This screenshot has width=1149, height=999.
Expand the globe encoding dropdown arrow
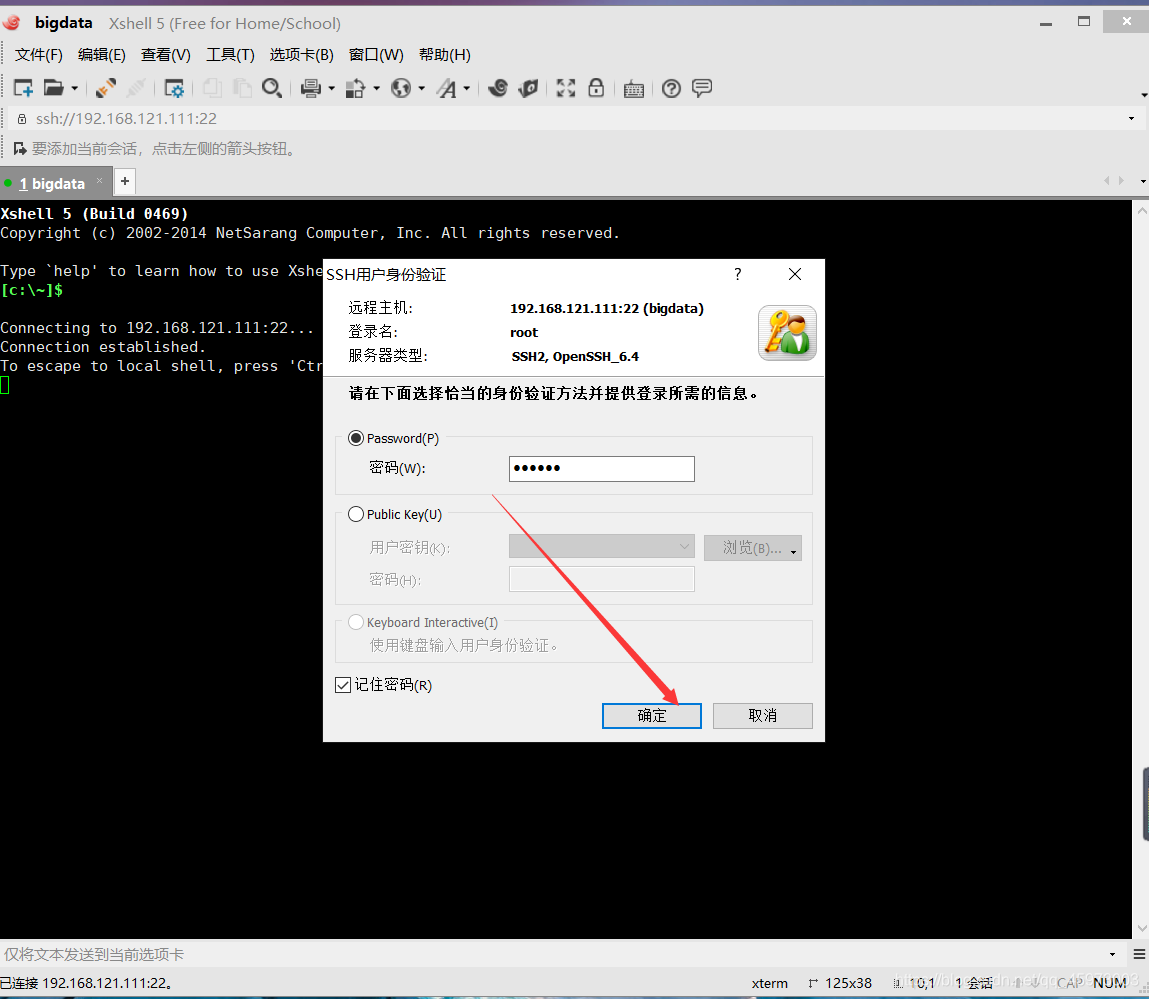tap(421, 89)
